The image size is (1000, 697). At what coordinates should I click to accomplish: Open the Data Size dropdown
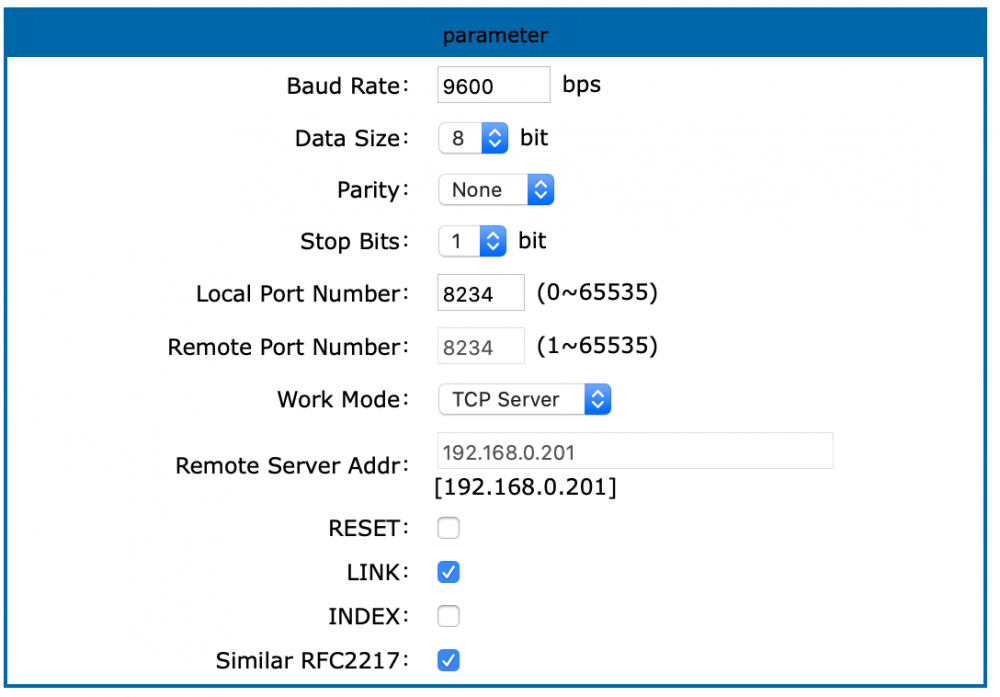coord(474,138)
